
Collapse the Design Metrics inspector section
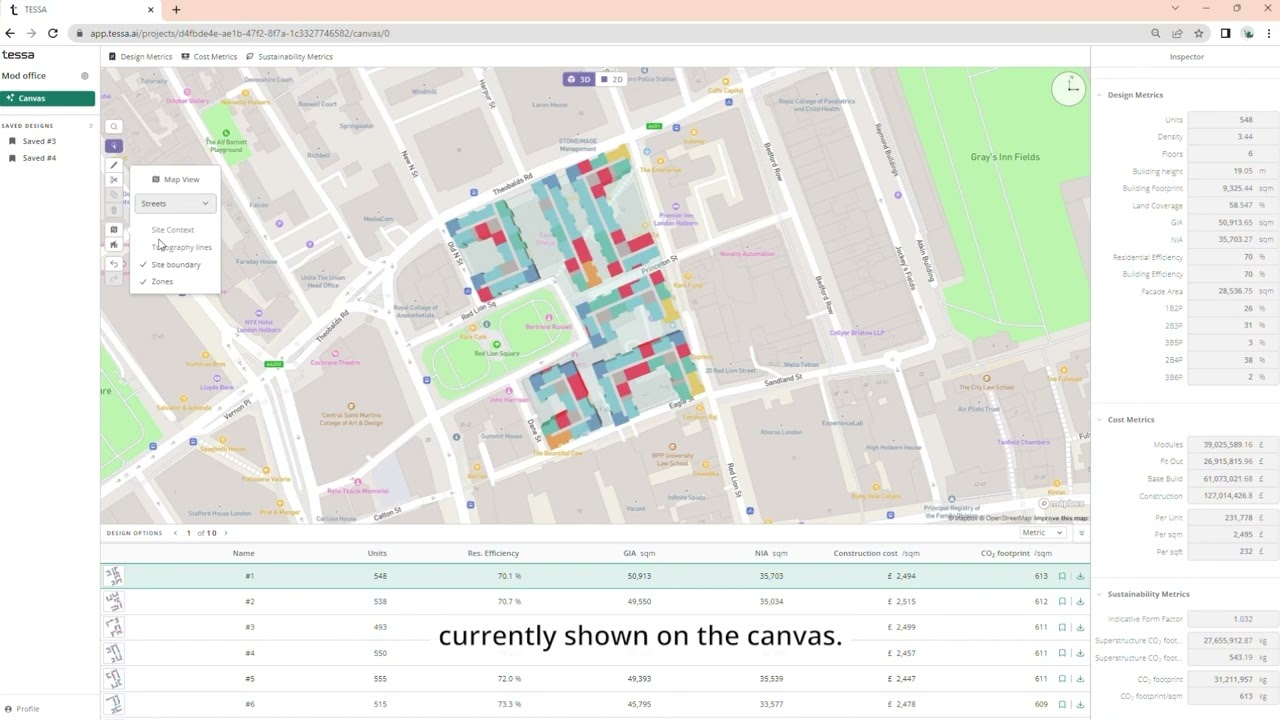tap(1099, 95)
